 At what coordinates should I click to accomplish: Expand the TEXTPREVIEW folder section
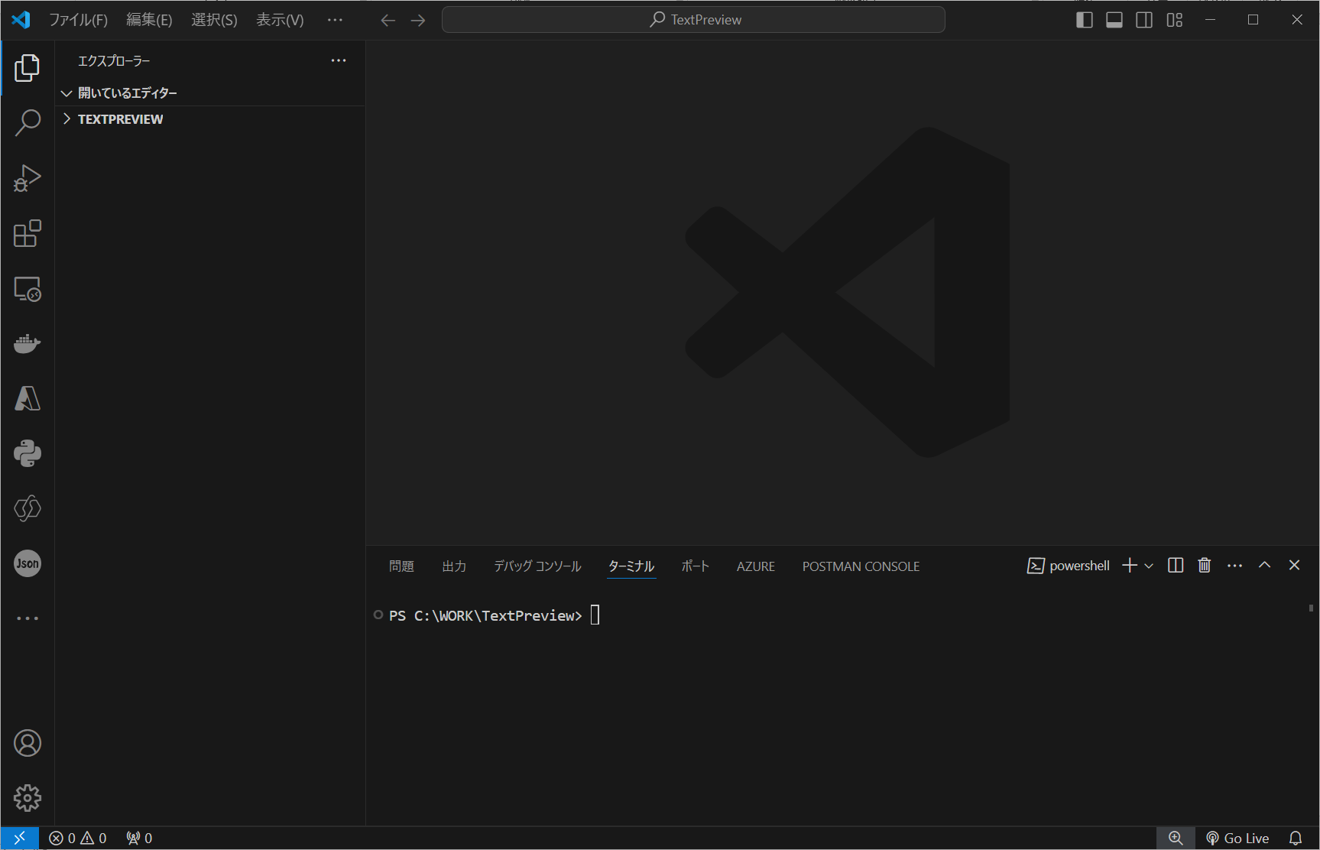click(210, 119)
